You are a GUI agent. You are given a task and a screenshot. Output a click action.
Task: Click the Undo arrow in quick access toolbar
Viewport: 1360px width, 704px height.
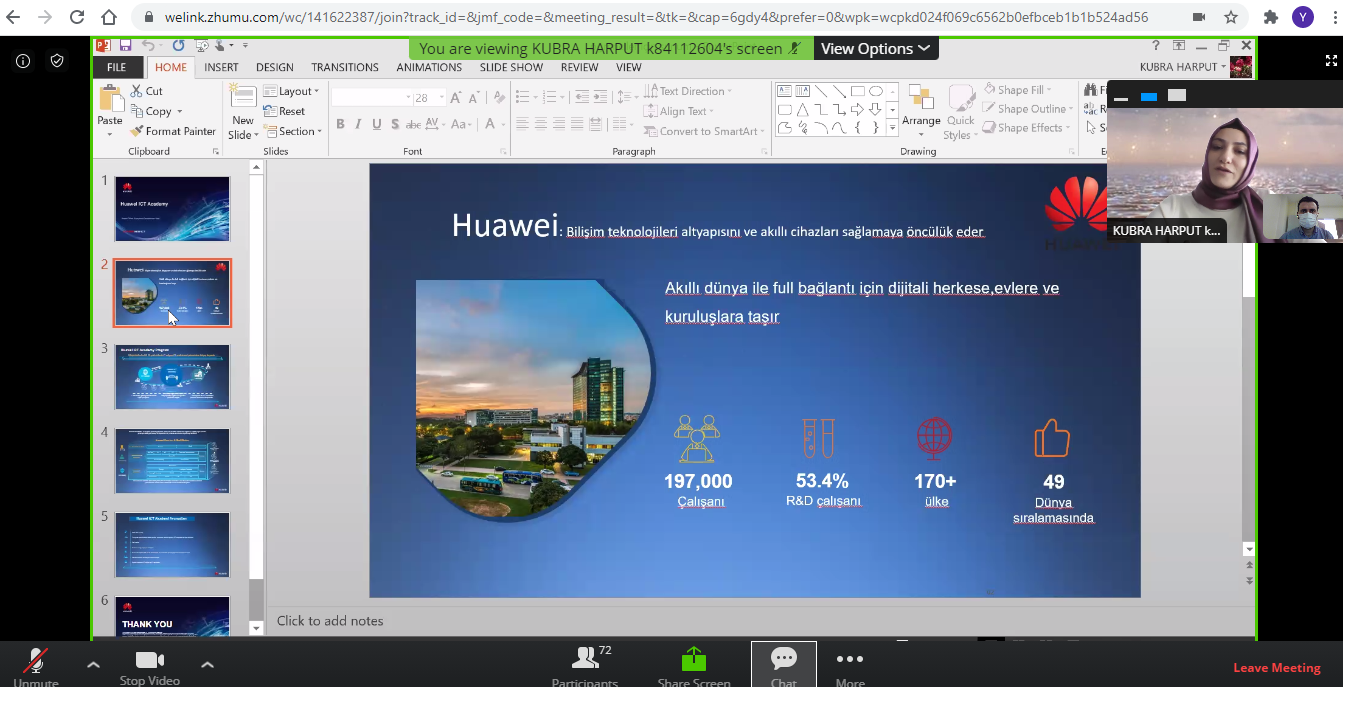148,46
